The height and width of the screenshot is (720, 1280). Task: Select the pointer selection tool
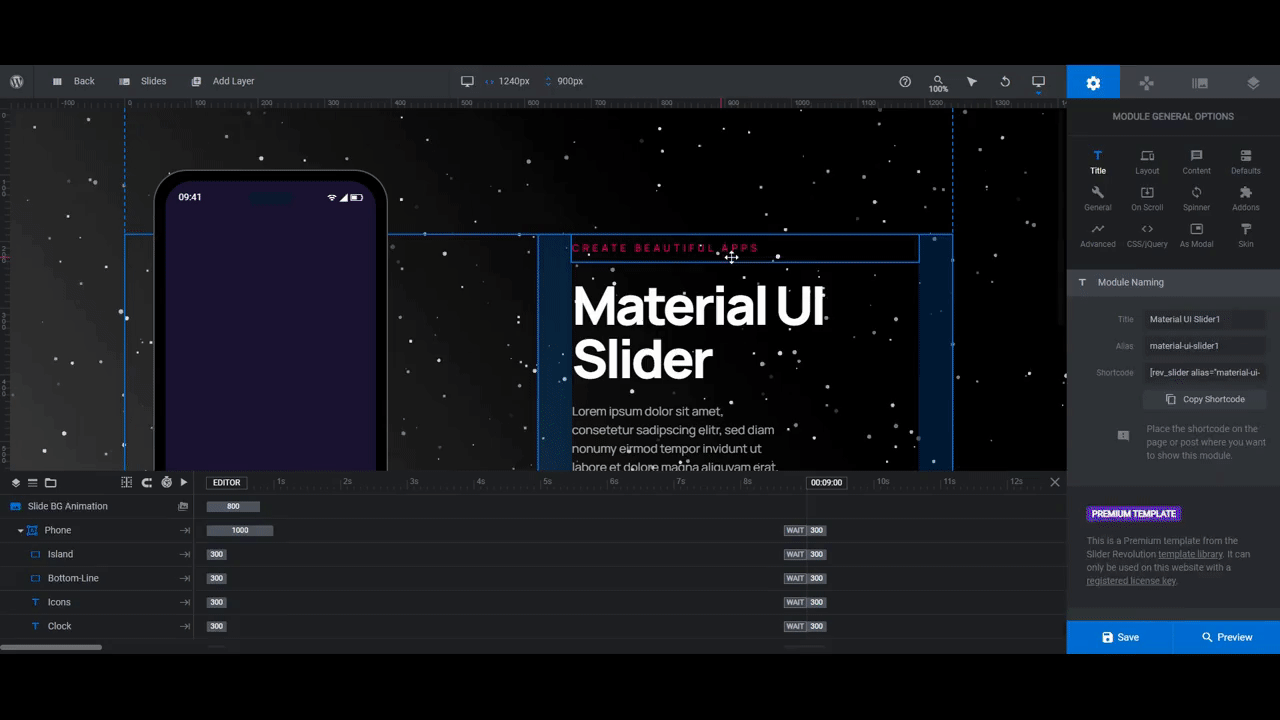coord(972,82)
